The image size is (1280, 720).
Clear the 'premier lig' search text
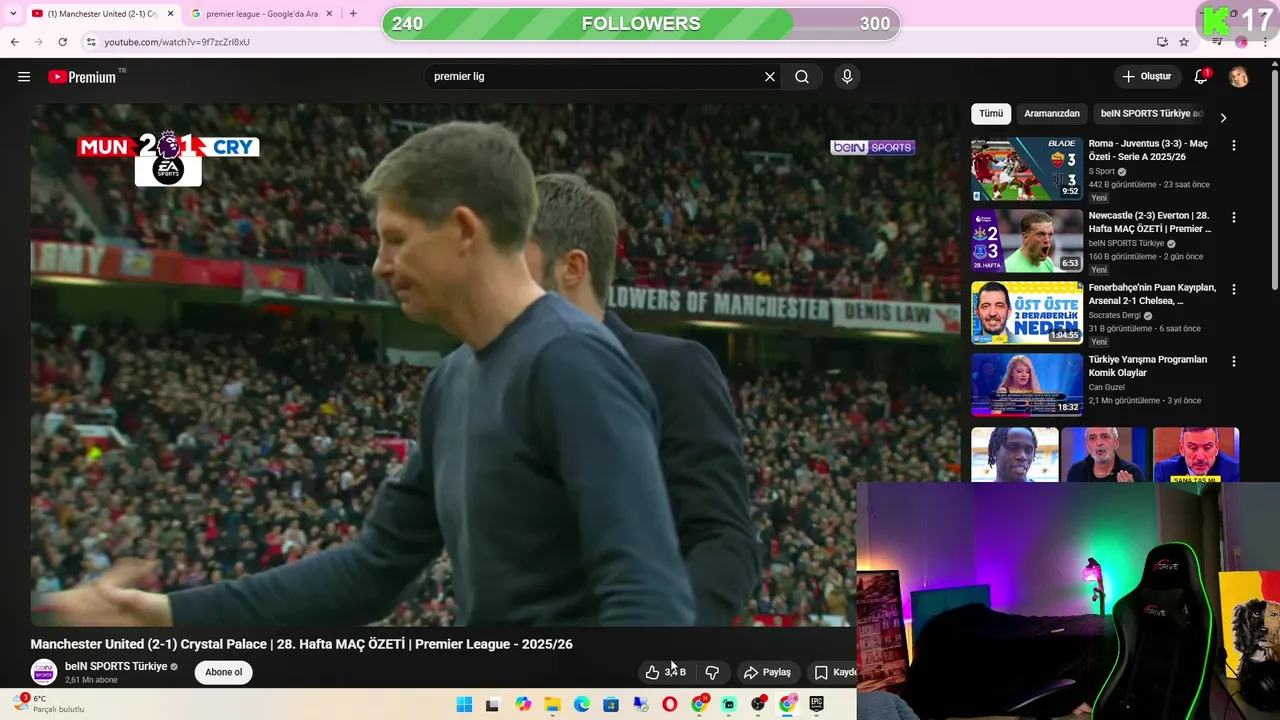point(770,77)
